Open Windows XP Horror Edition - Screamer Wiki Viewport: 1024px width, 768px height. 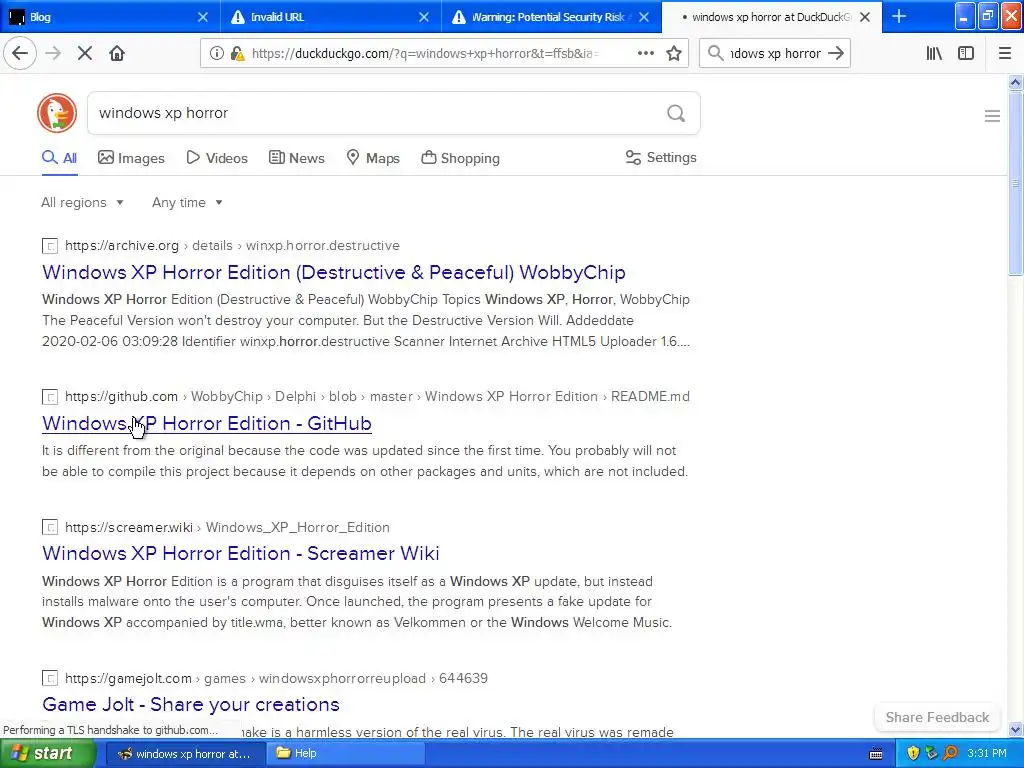coord(241,553)
